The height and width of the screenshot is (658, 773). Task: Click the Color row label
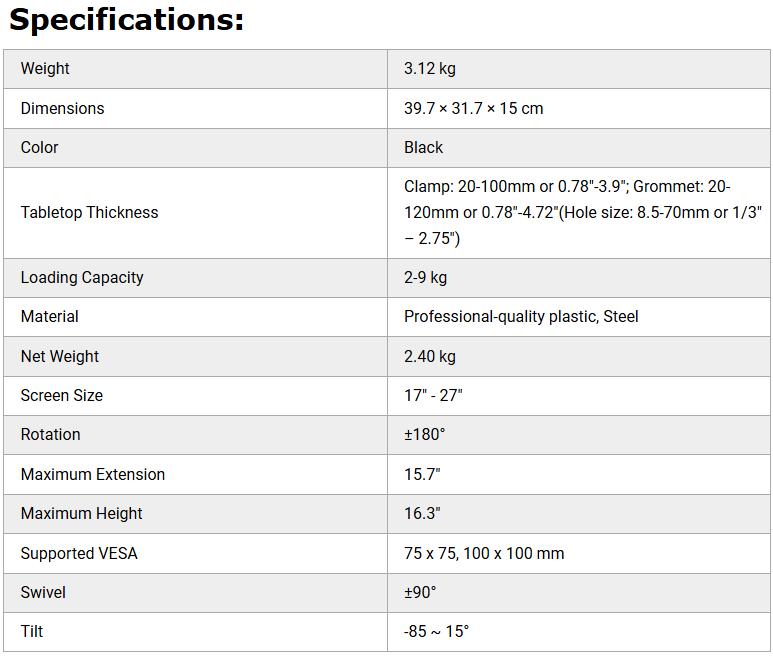pyautogui.click(x=39, y=147)
